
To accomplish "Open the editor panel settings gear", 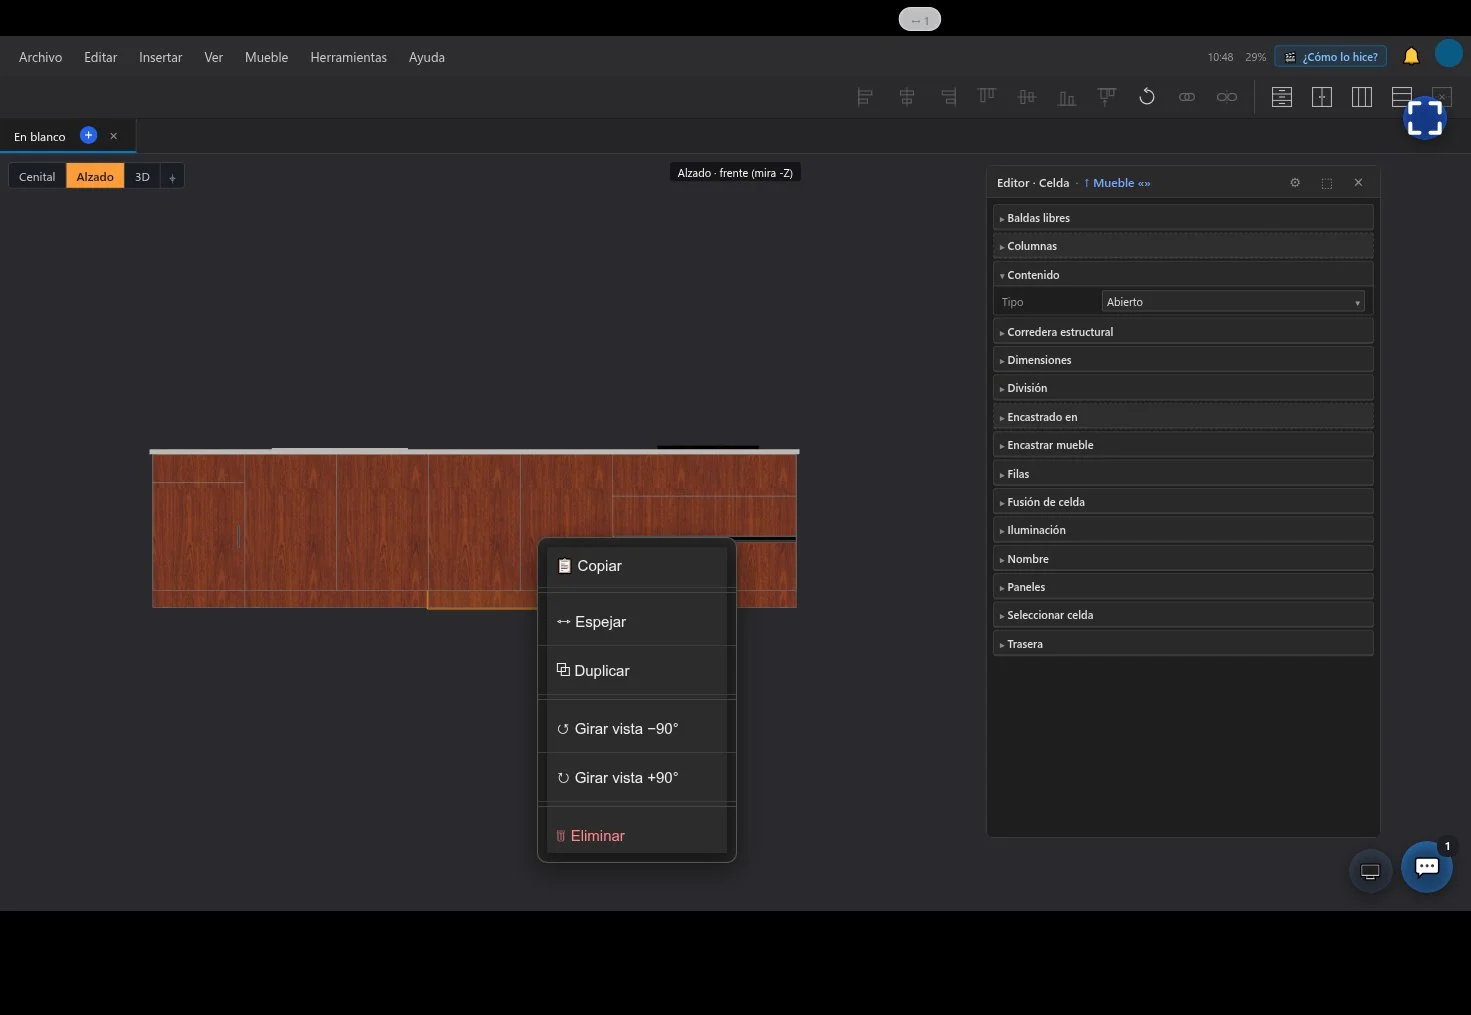I will pyautogui.click(x=1295, y=183).
